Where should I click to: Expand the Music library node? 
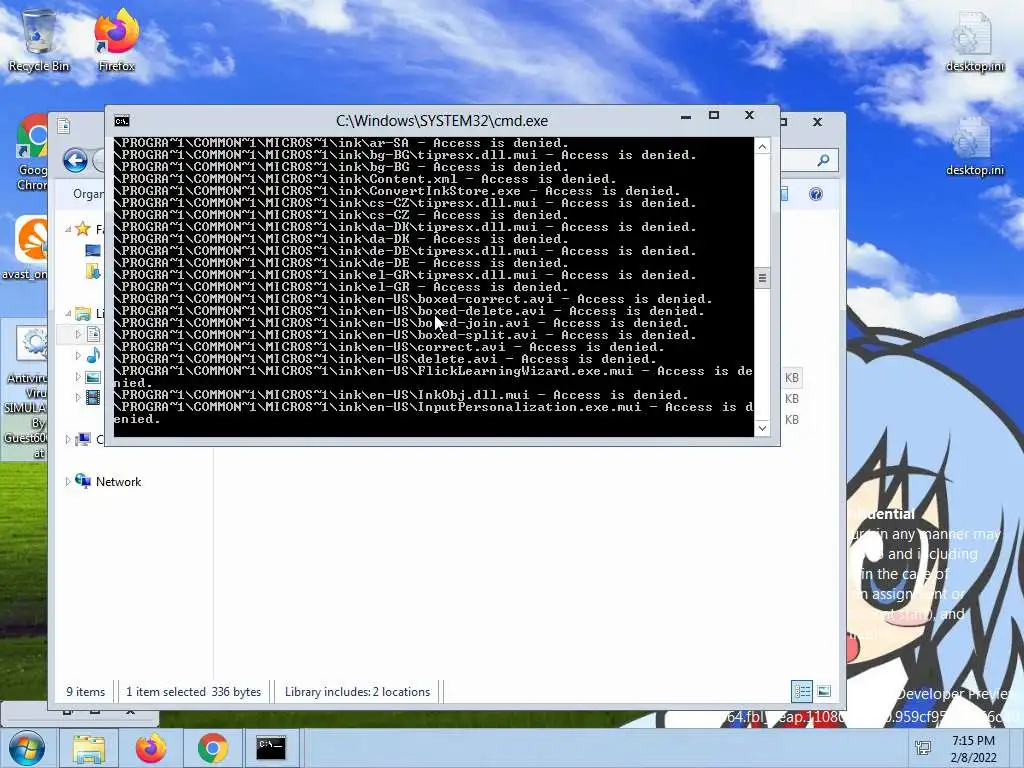(x=78, y=355)
